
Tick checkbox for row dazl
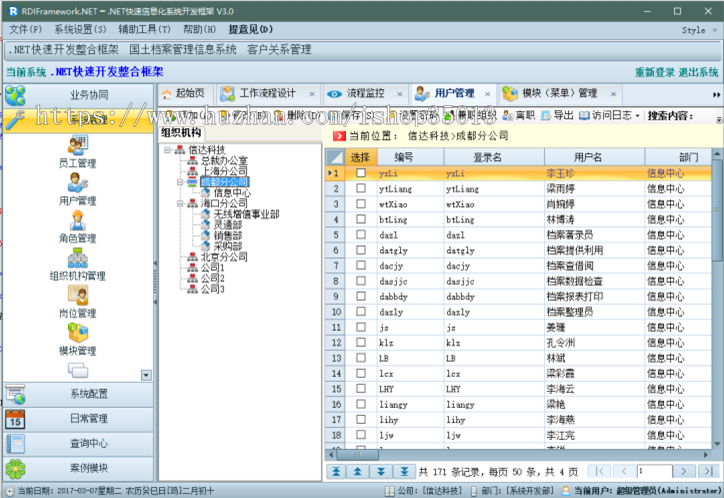[x=361, y=234]
